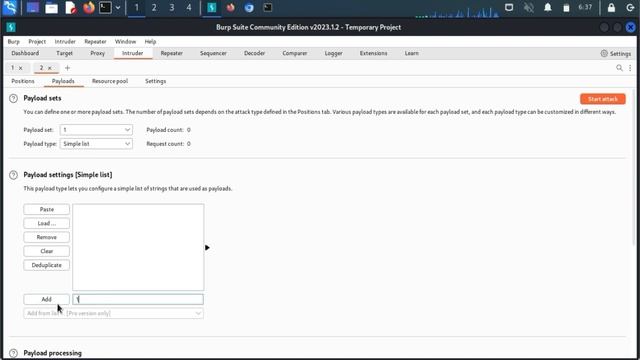Image resolution: width=640 pixels, height=360 pixels.
Task: Click the clock showing 6:37
Action: tap(585, 7)
